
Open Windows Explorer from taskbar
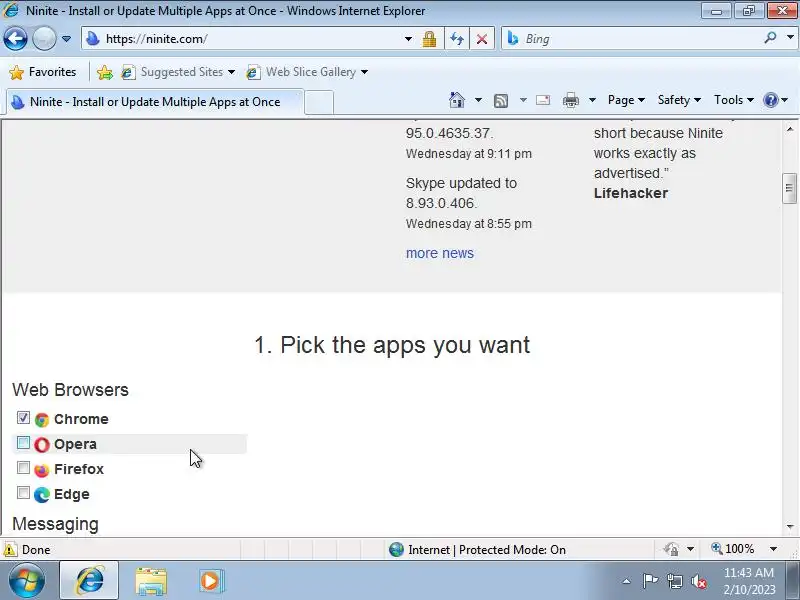151,581
